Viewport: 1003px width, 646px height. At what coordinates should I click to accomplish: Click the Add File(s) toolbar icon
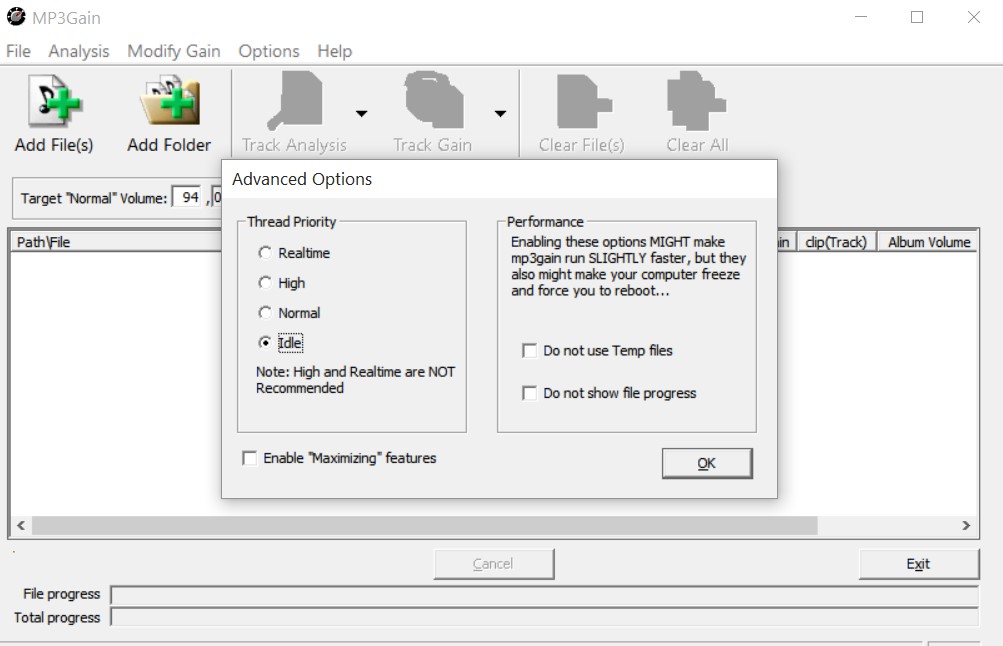tap(53, 103)
